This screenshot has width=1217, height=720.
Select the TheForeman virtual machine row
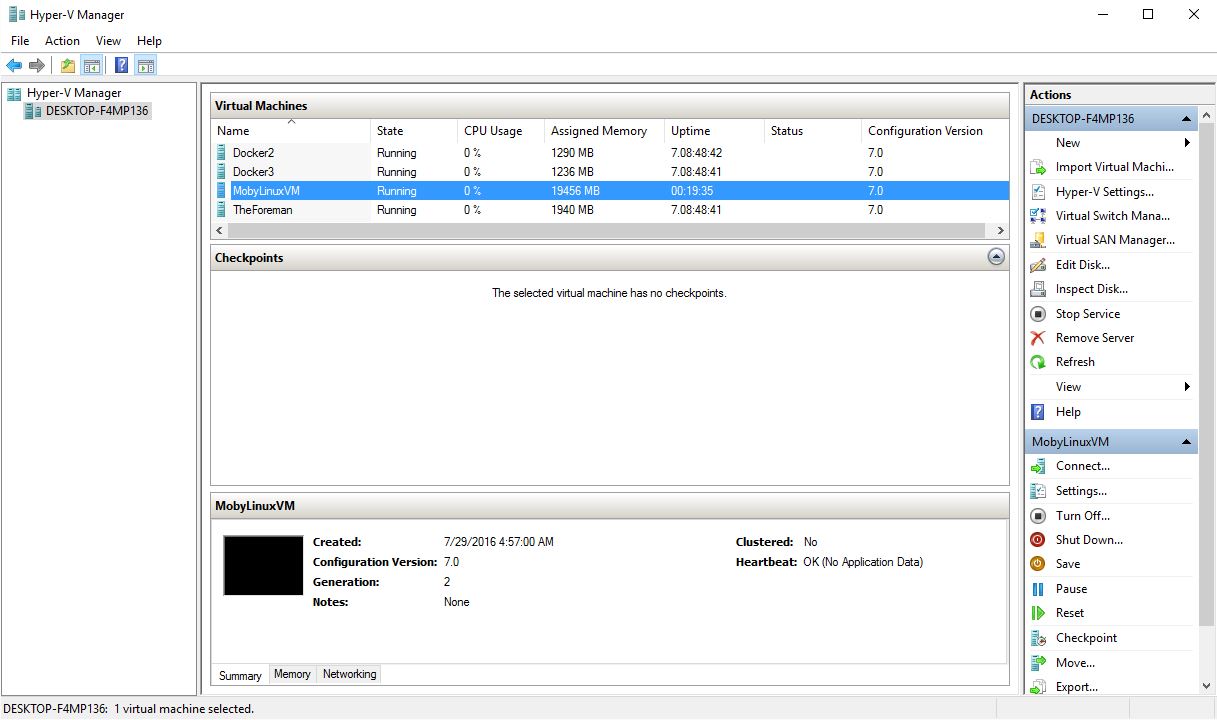(x=263, y=210)
